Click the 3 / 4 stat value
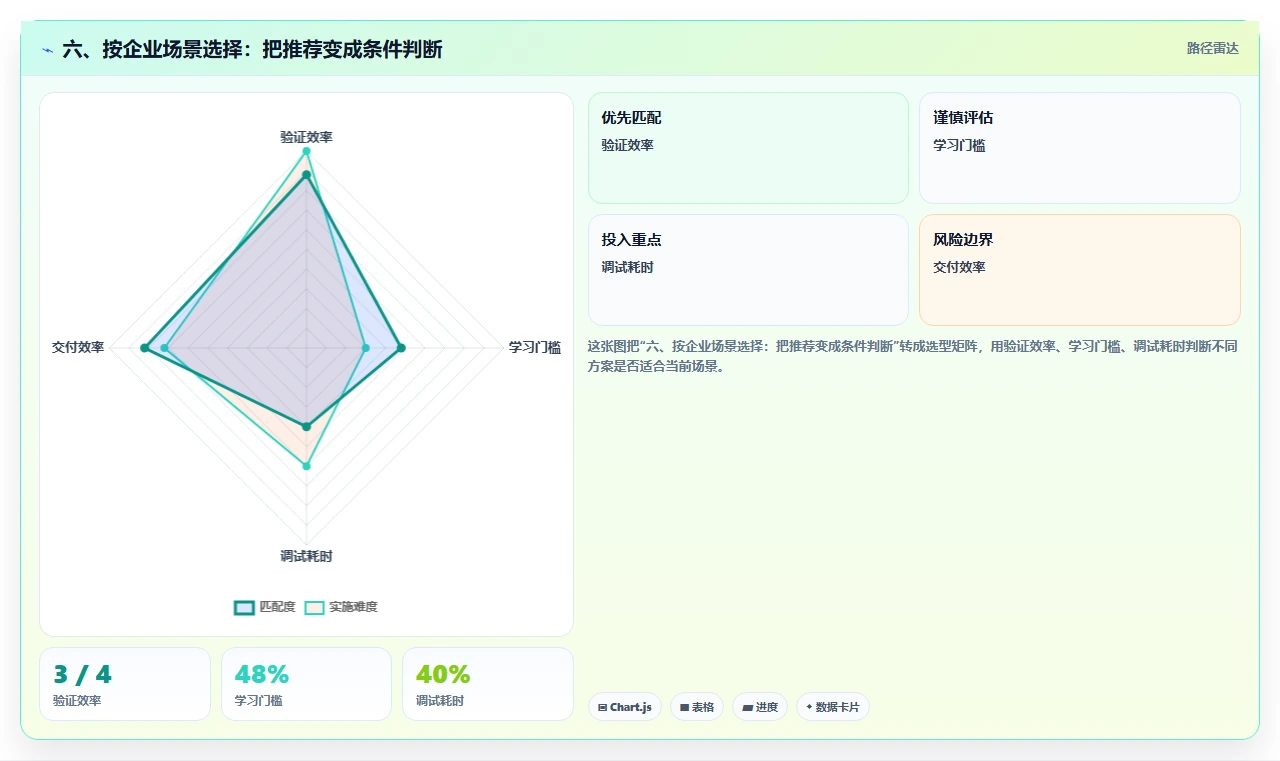This screenshot has height=761, width=1280. click(83, 675)
